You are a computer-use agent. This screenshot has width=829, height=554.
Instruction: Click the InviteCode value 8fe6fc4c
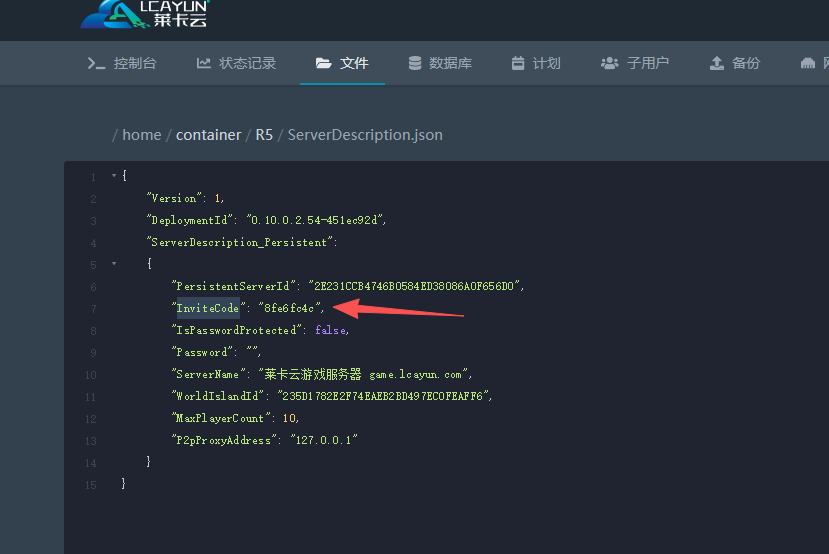pyautogui.click(x=290, y=309)
